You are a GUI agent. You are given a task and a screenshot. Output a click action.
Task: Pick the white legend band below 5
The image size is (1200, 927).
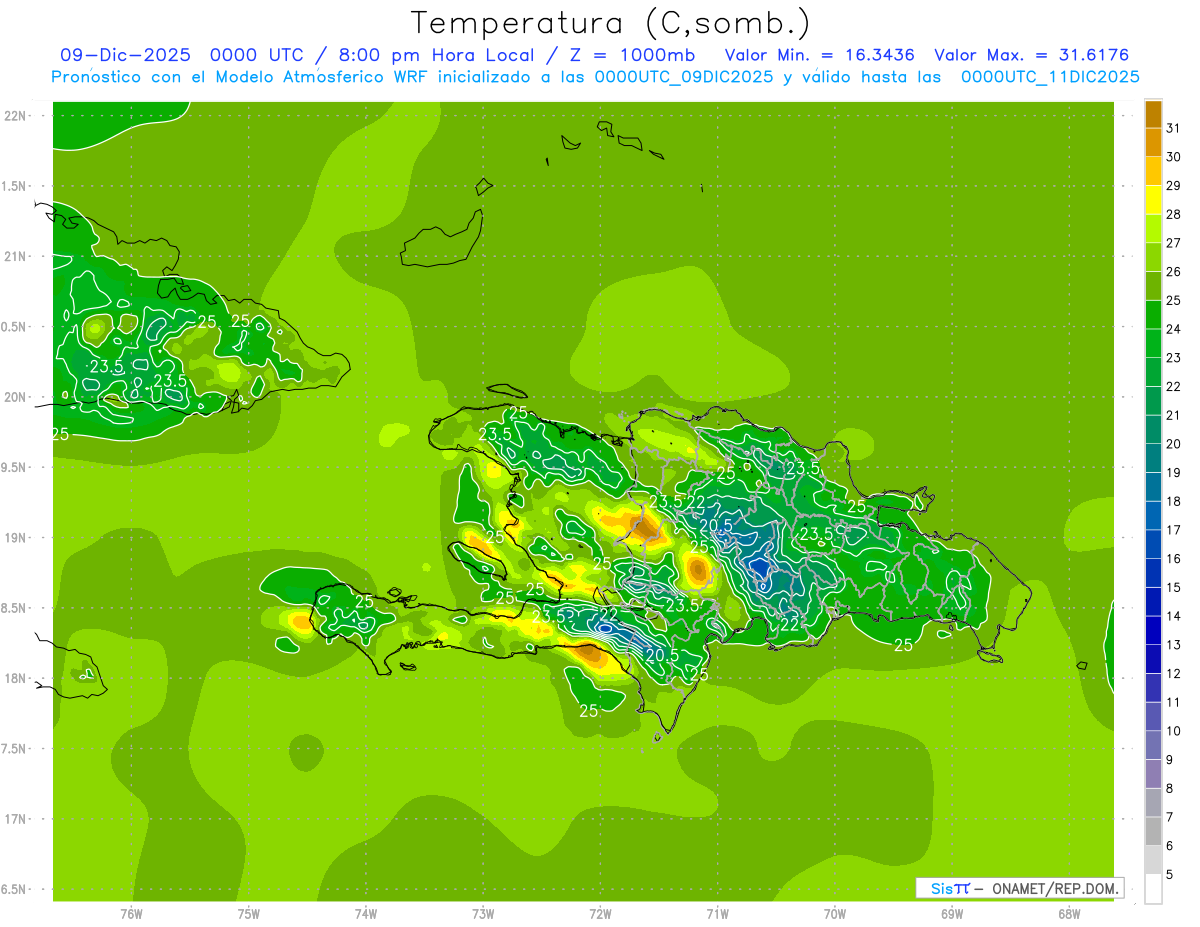click(x=1153, y=890)
